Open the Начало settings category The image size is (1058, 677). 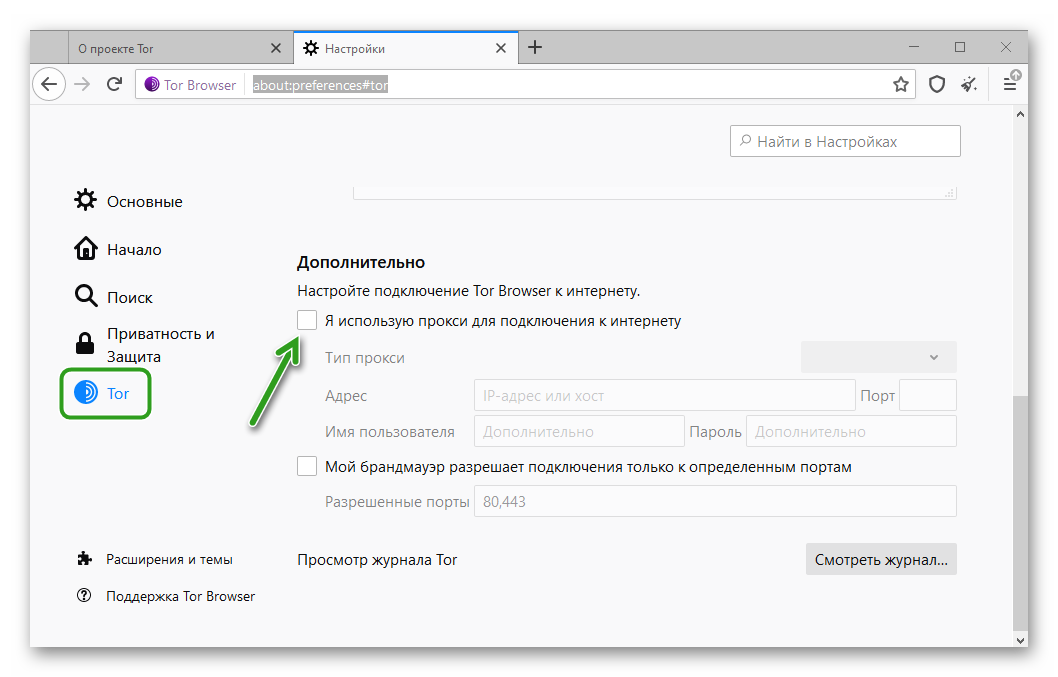click(x=117, y=249)
